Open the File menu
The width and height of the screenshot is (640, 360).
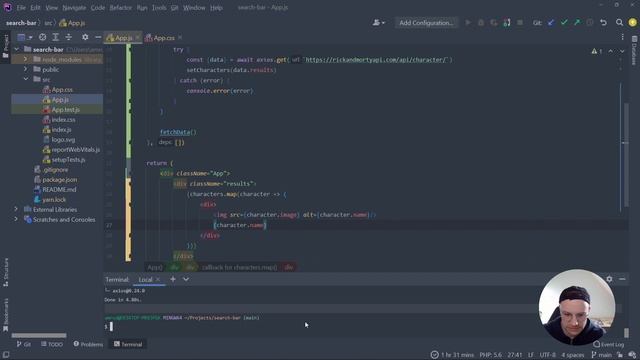[x=21, y=7]
